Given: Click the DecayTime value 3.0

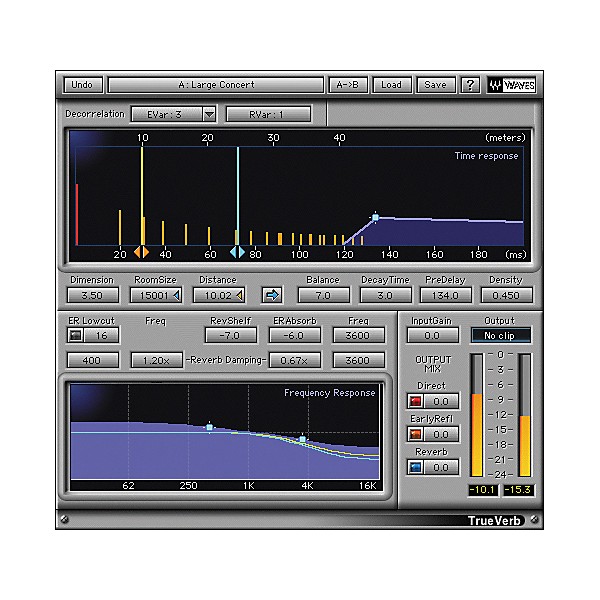Looking at the screenshot, I should 385,295.
